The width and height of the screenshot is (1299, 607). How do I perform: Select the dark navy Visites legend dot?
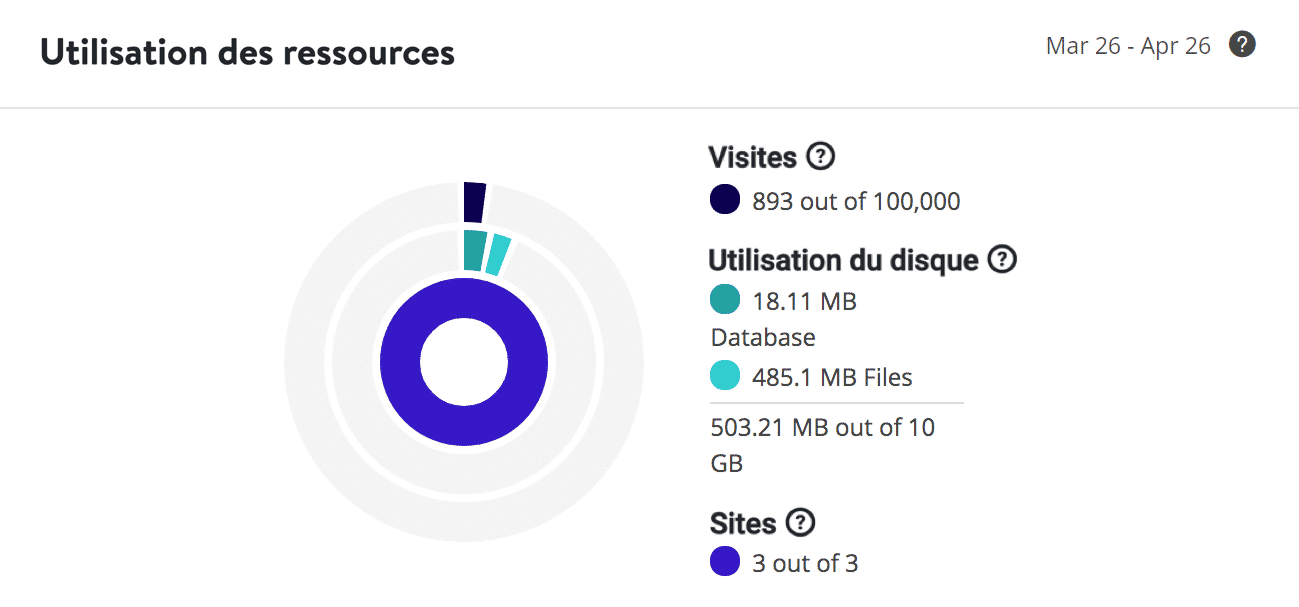click(723, 200)
